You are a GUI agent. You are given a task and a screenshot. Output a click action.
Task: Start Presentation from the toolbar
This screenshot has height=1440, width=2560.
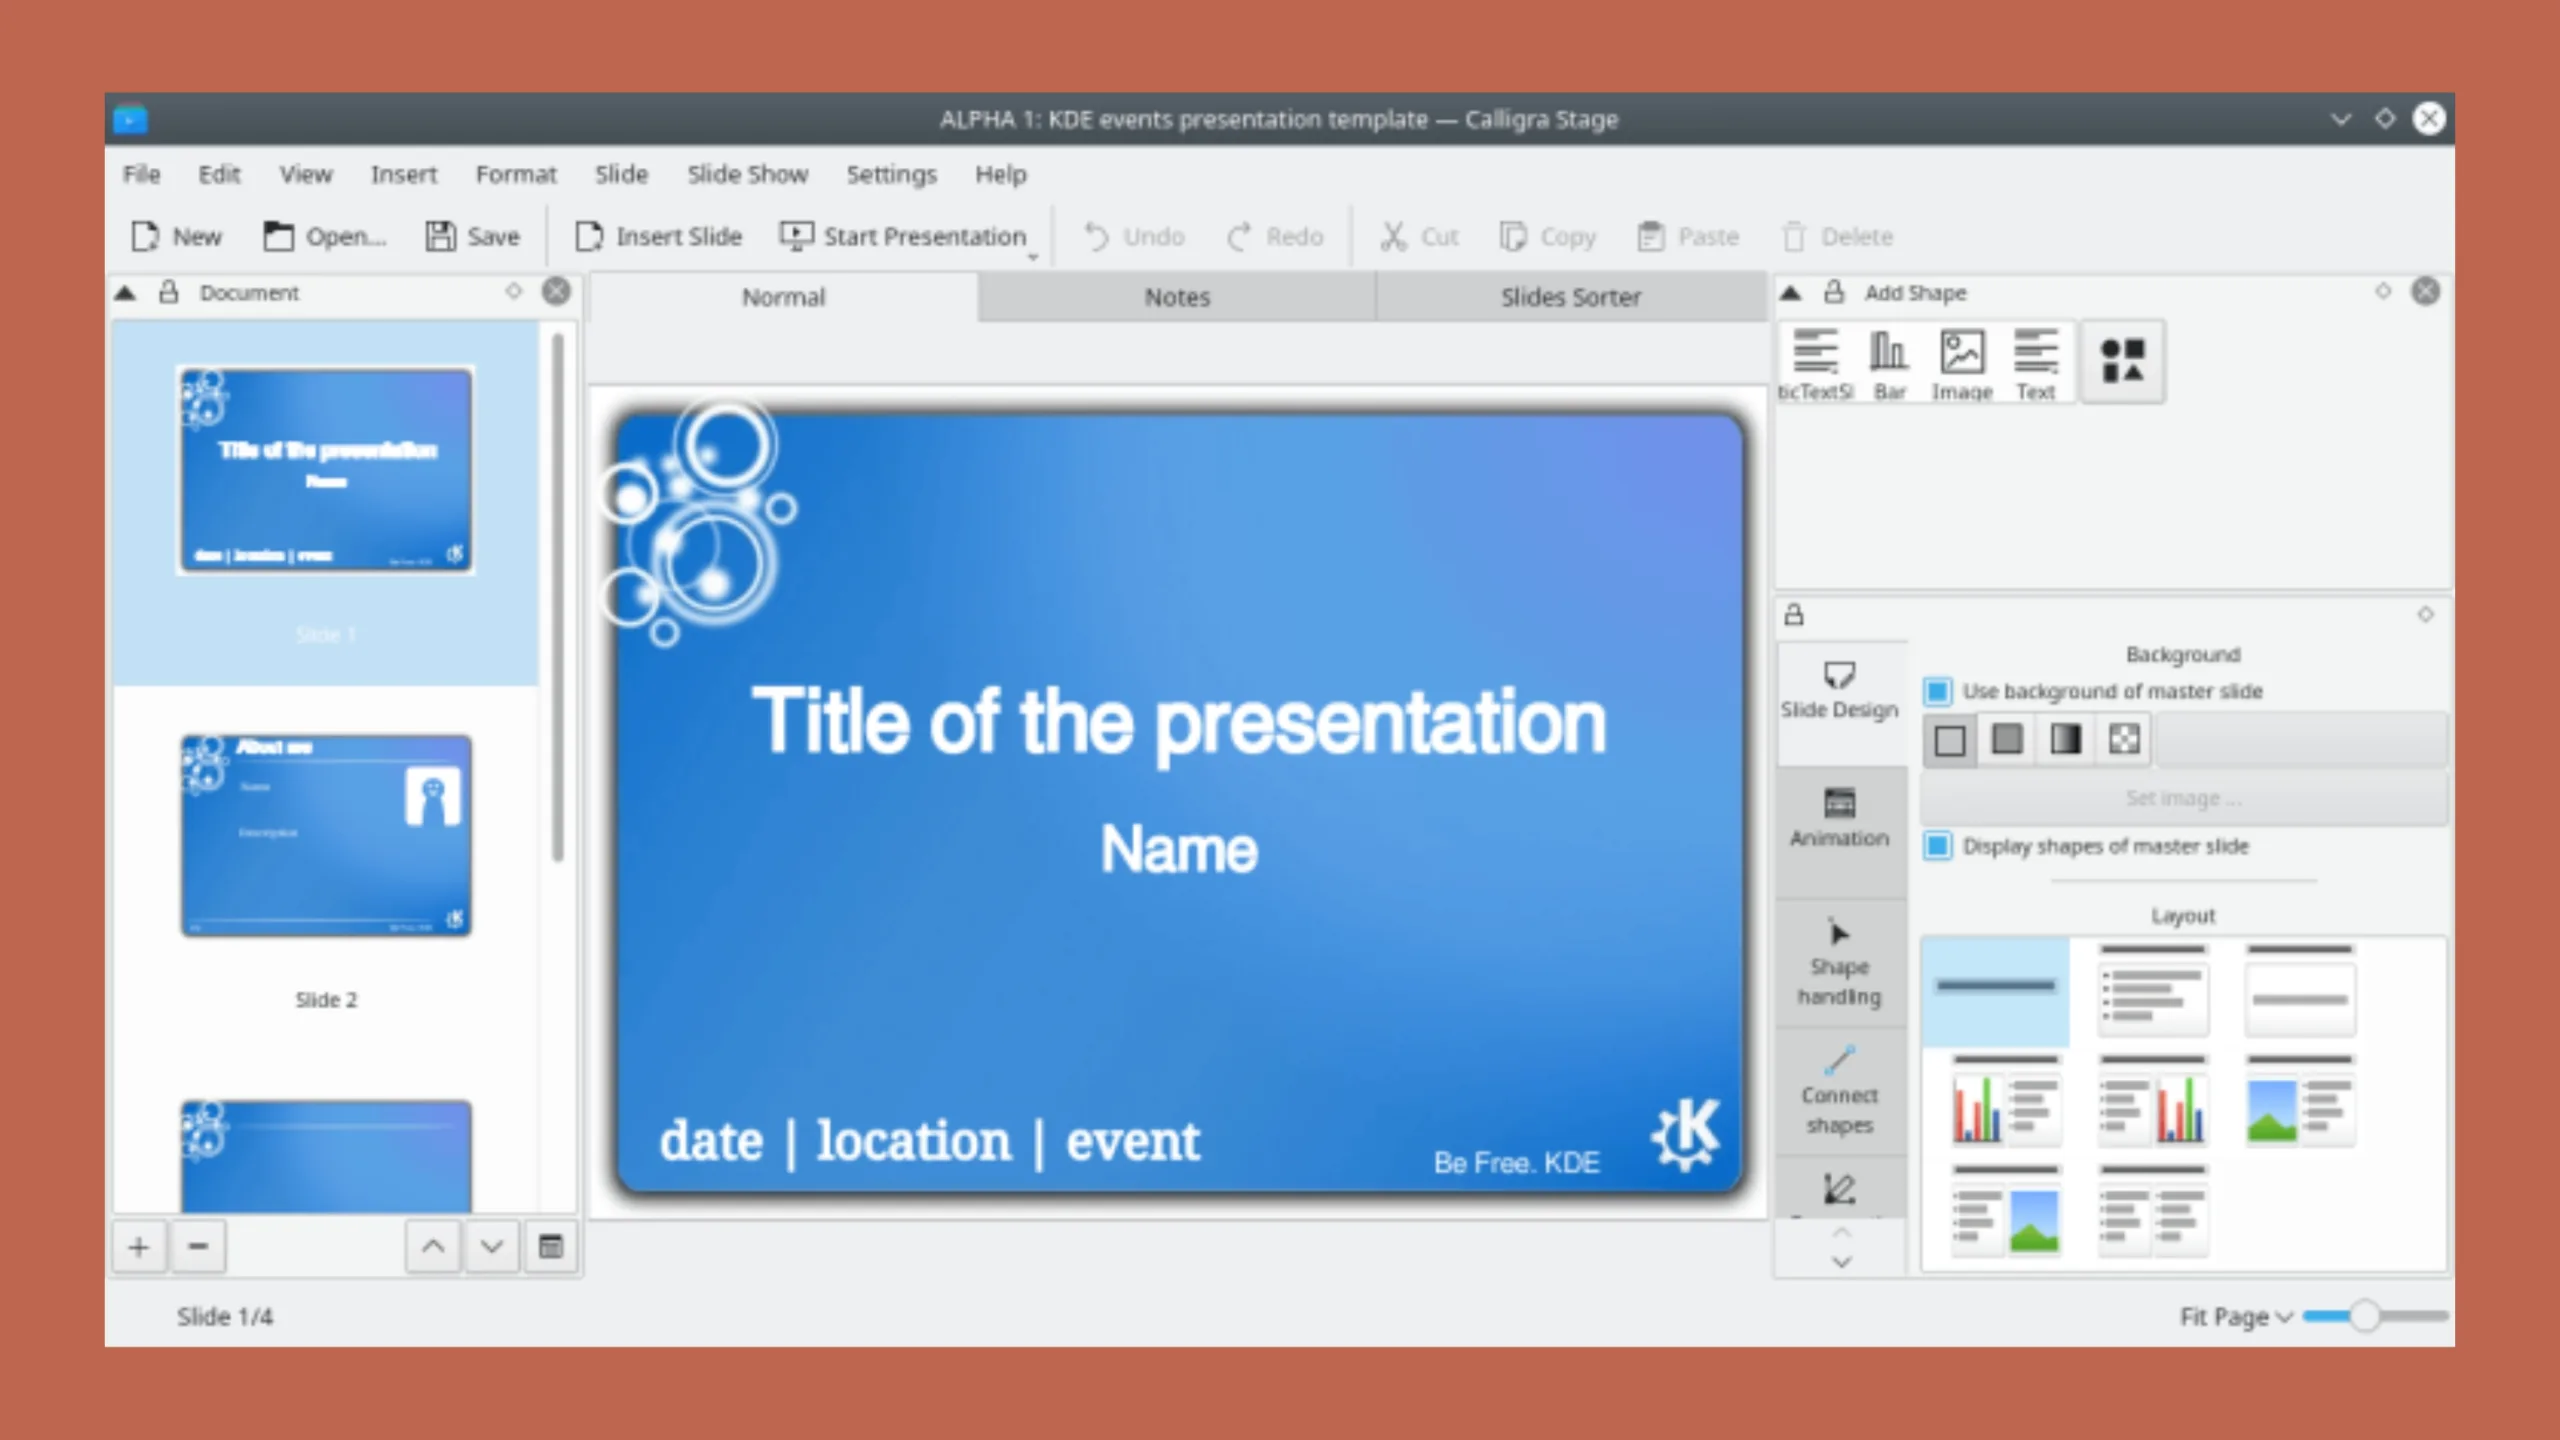(x=903, y=236)
